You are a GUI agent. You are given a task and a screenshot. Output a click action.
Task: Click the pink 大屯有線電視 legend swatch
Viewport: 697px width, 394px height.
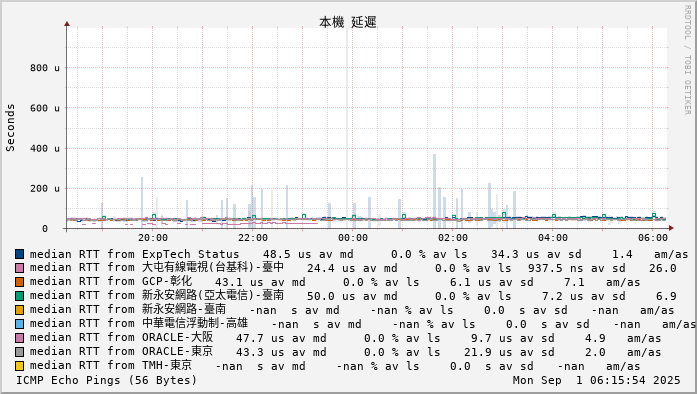pos(19,268)
